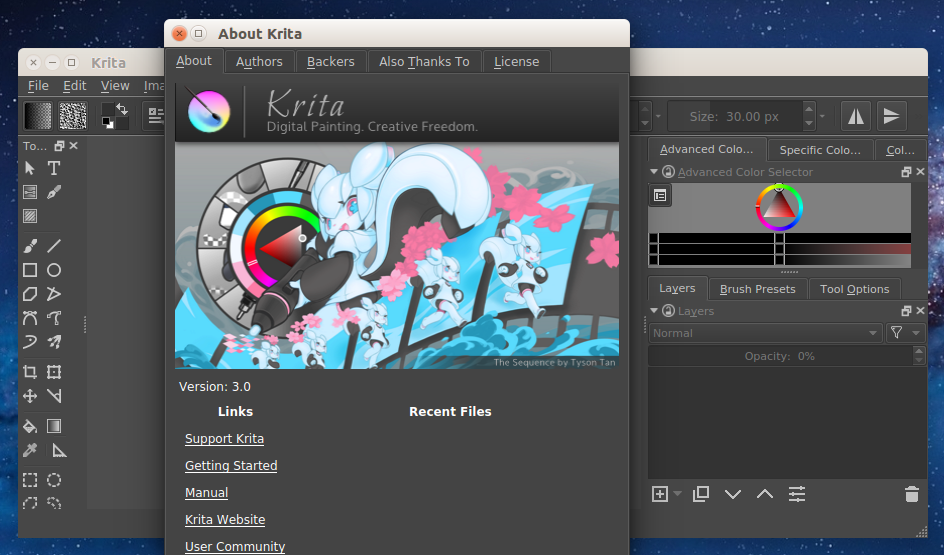The height and width of the screenshot is (555, 944).
Task: Collapse the Advanced Color Selector docker
Action: pyautogui.click(x=654, y=172)
